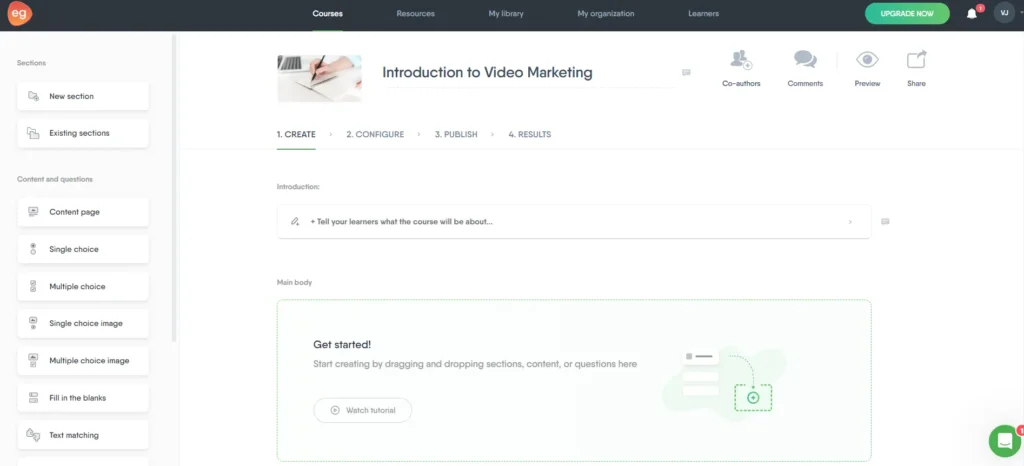The image size is (1024, 466).
Task: Go to the 3. PUBLISH step
Action: pos(456,134)
